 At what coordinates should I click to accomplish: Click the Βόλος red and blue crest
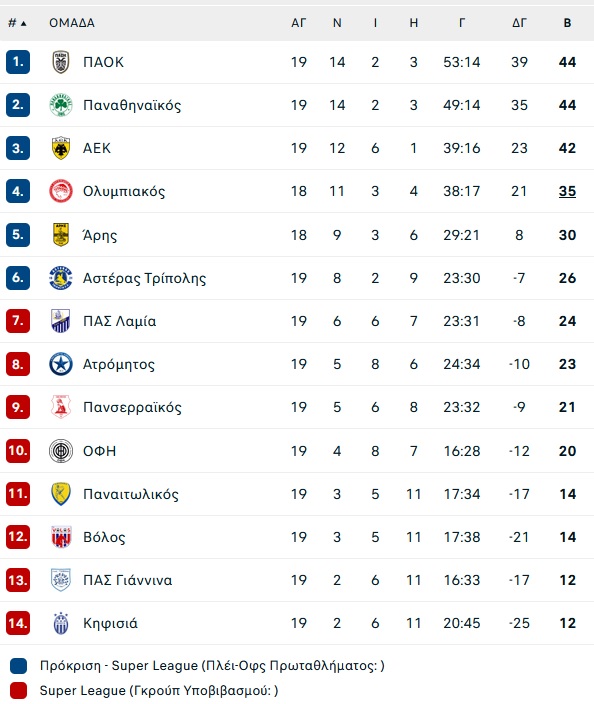[61, 537]
